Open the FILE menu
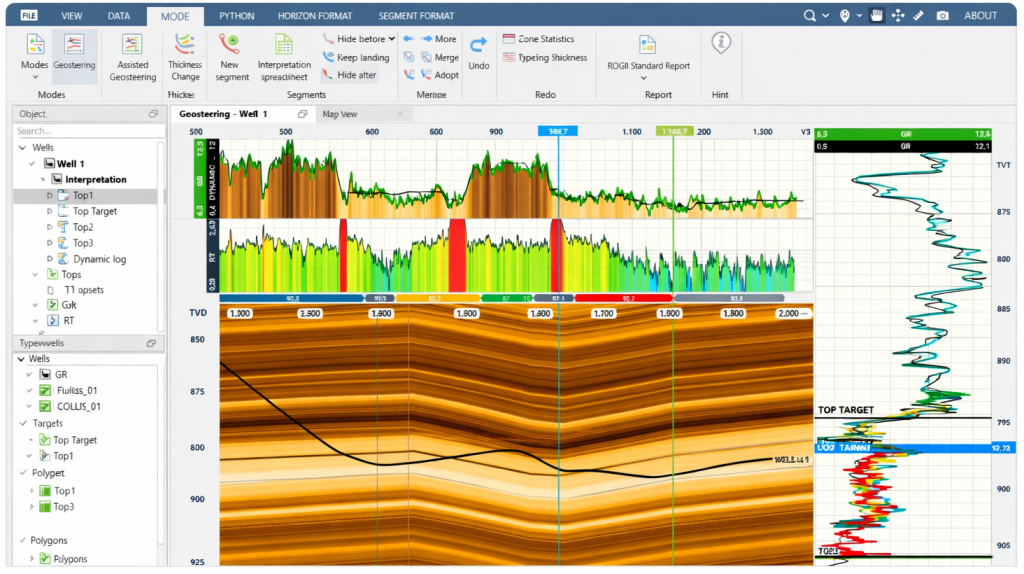Image resolution: width=1024 pixels, height=574 pixels. 29,16
